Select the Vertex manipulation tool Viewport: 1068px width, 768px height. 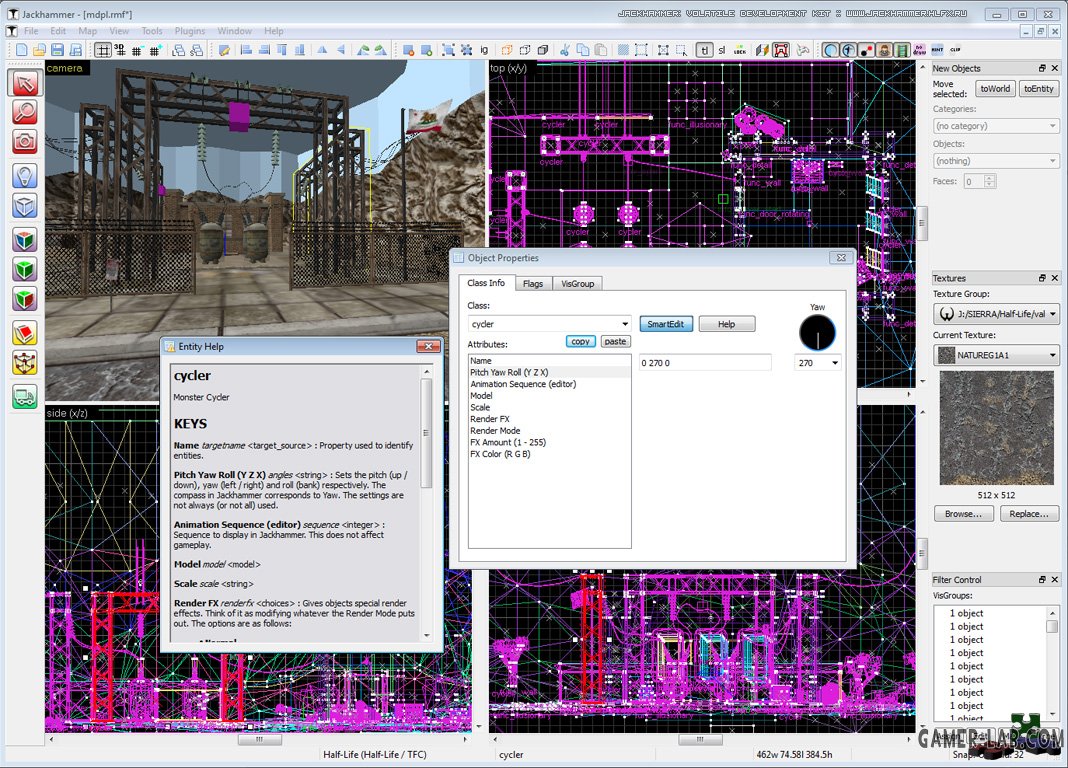point(25,363)
